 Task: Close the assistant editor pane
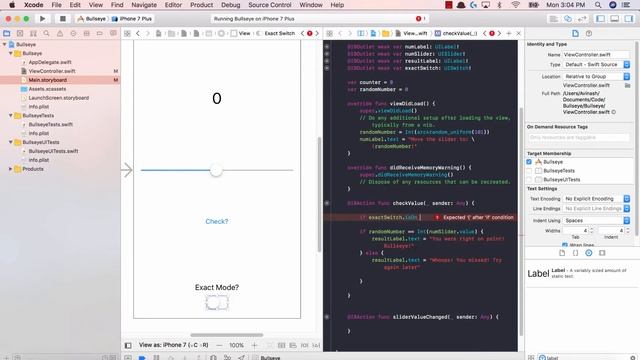[518, 33]
